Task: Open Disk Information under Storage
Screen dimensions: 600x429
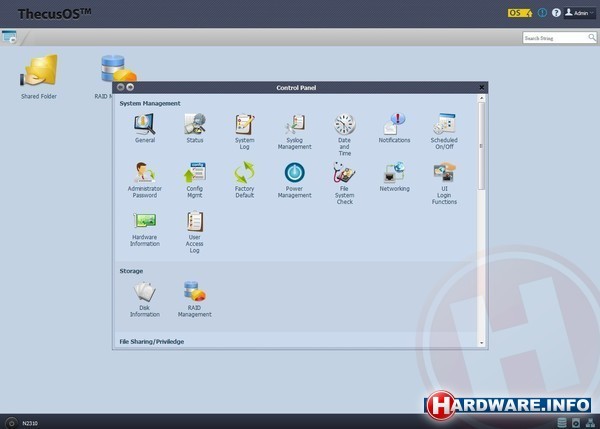Action: (x=145, y=300)
